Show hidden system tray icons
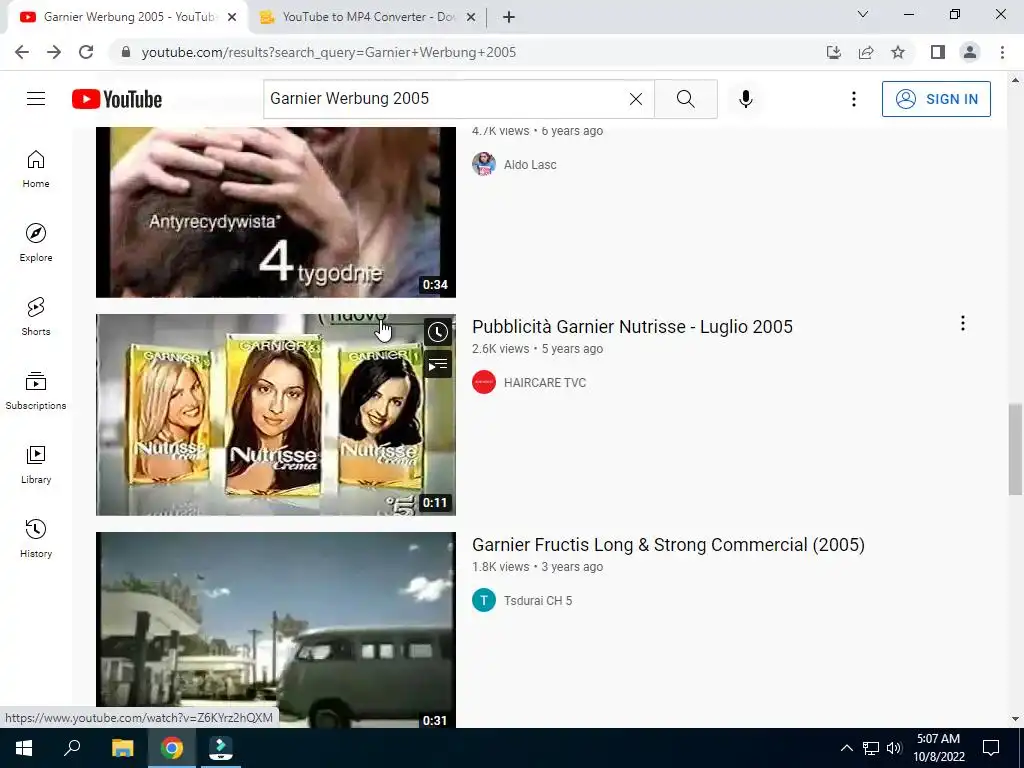This screenshot has width=1024, height=768. (846, 748)
